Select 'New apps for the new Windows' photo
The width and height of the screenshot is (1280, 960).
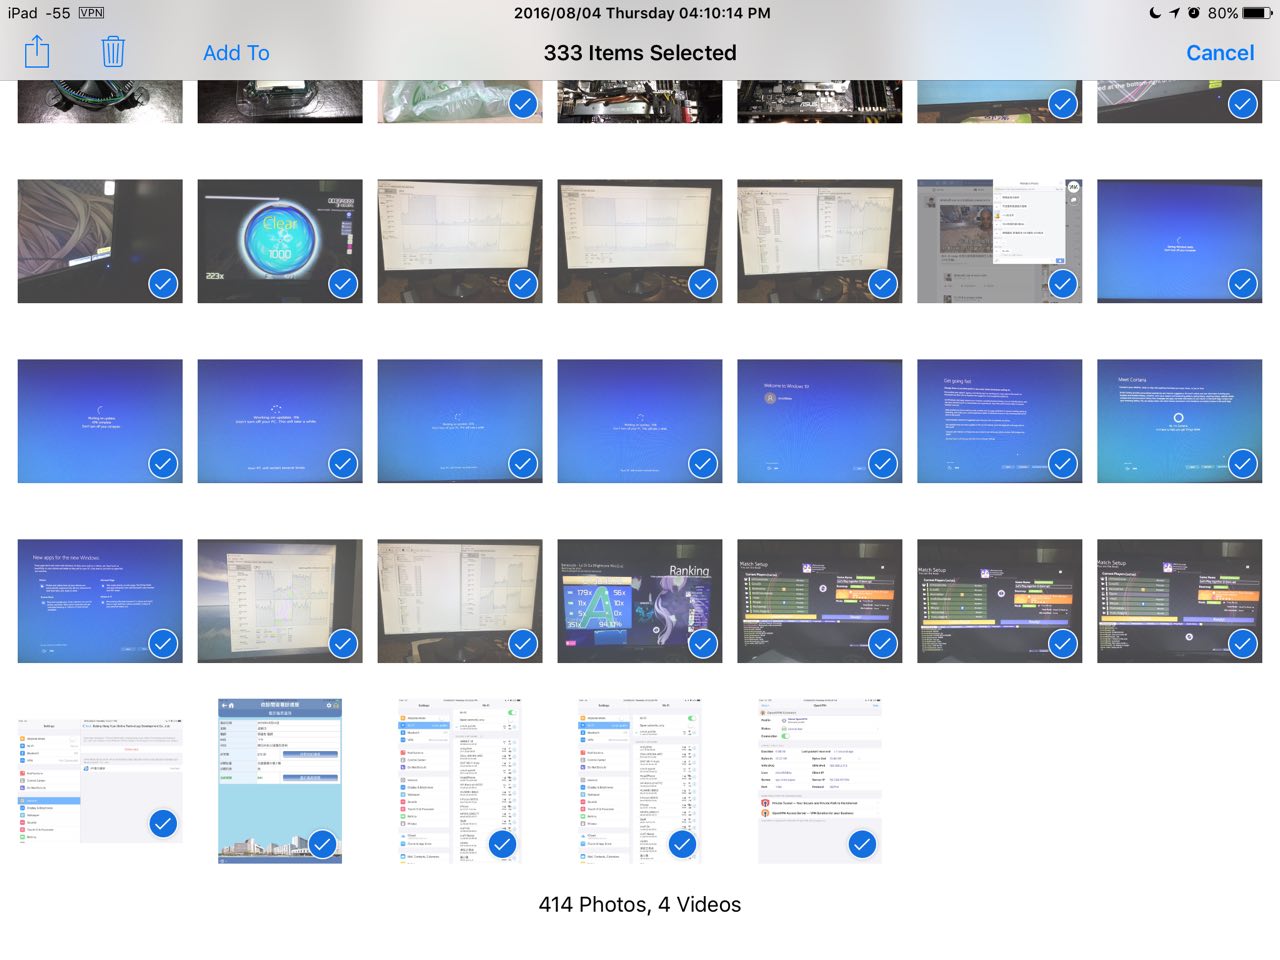(100, 601)
